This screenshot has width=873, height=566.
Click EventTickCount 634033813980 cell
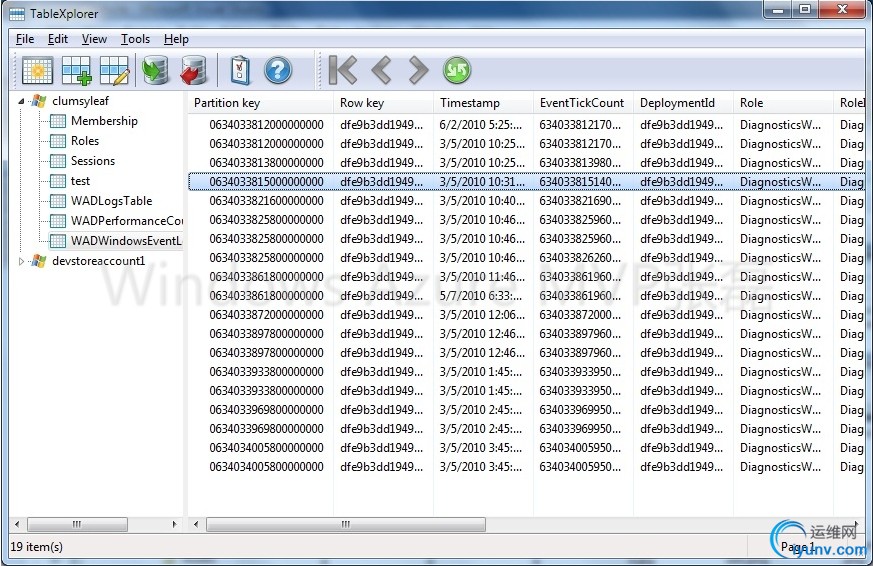[580, 163]
